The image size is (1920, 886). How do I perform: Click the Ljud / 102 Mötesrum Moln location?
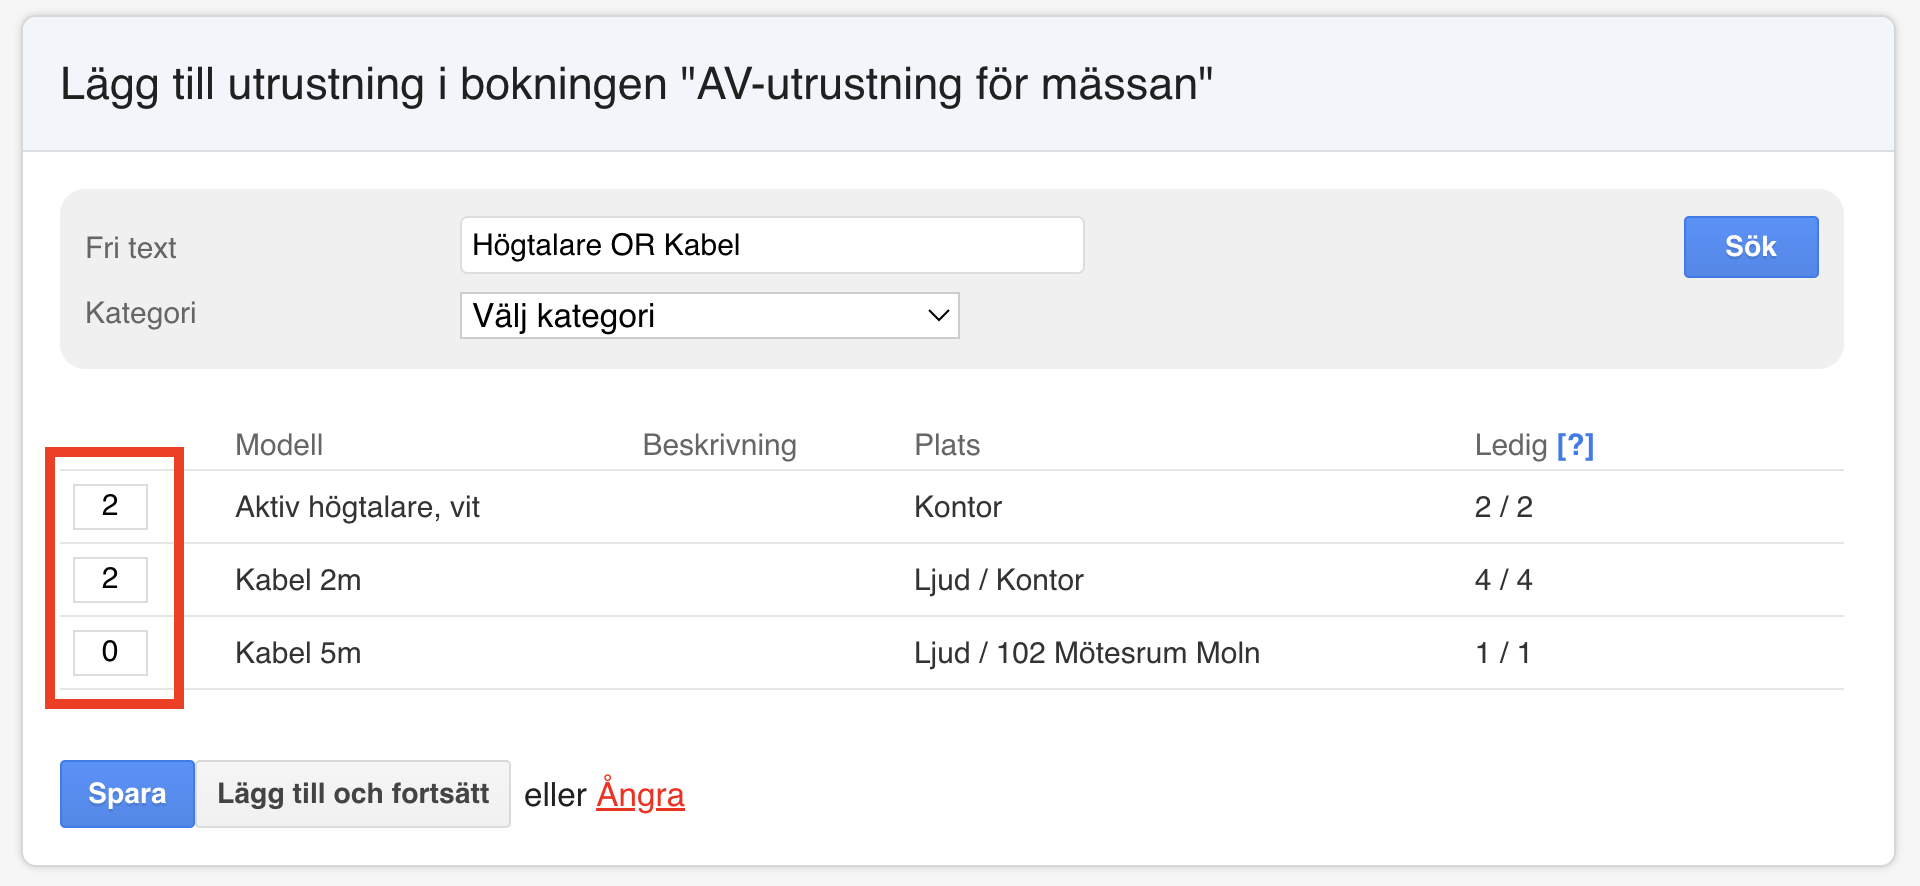point(1086,653)
